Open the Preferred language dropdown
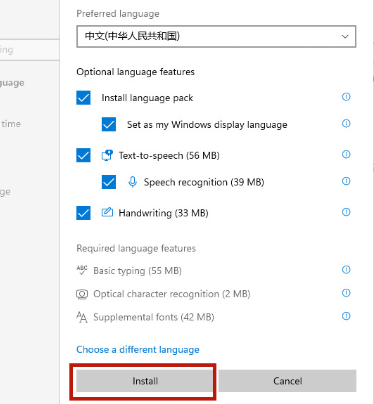The height and width of the screenshot is (404, 374). click(216, 36)
